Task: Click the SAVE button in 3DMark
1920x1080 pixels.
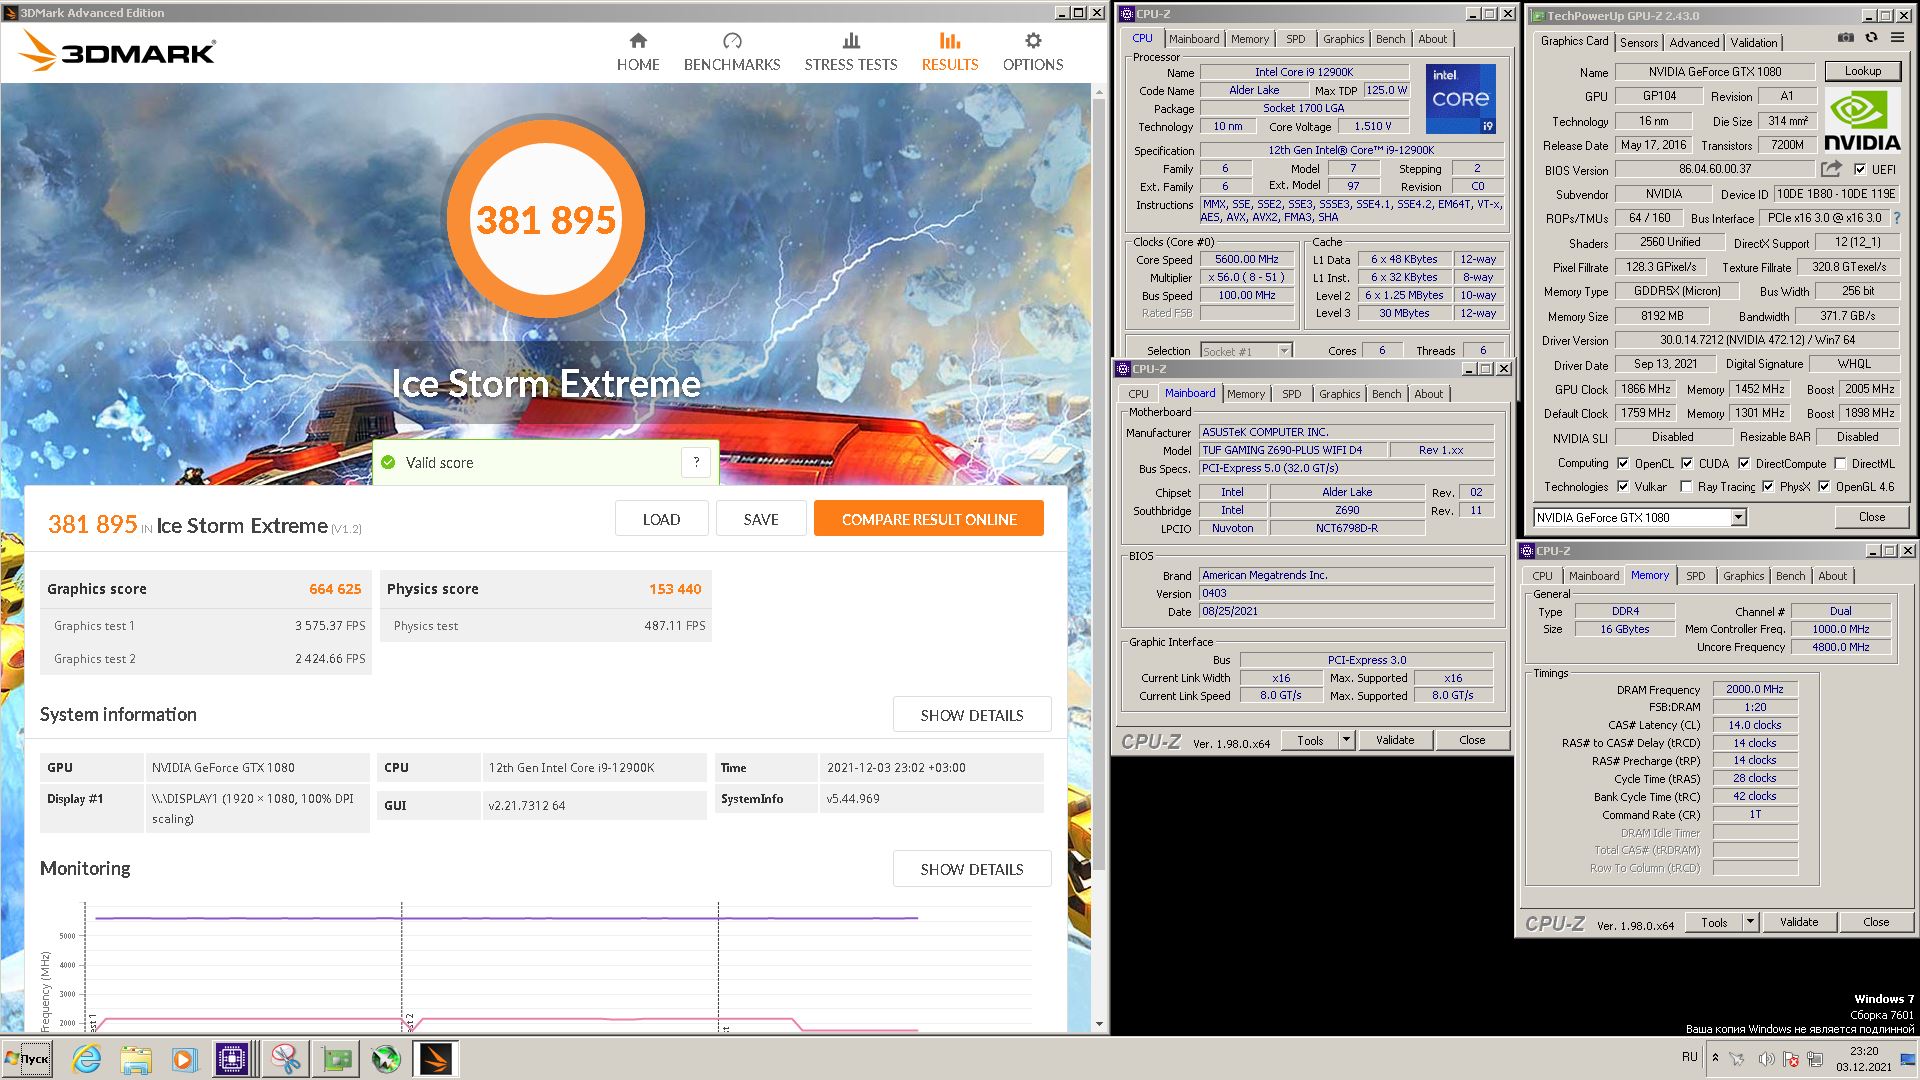Action: coord(761,519)
